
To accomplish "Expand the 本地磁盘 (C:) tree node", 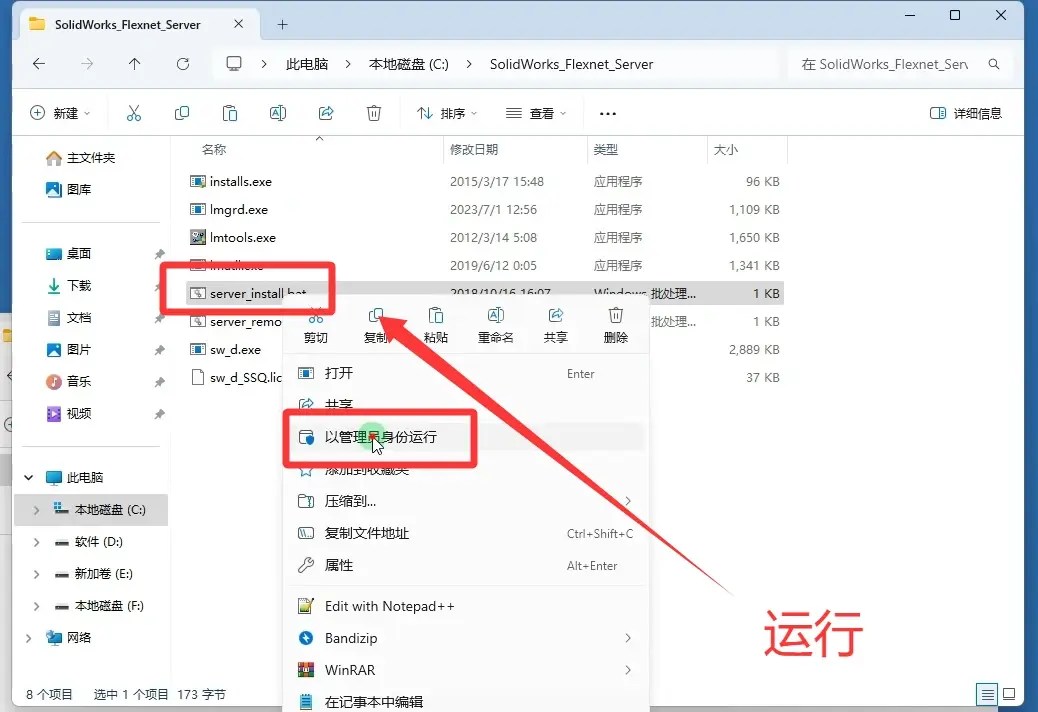I will click(x=36, y=510).
